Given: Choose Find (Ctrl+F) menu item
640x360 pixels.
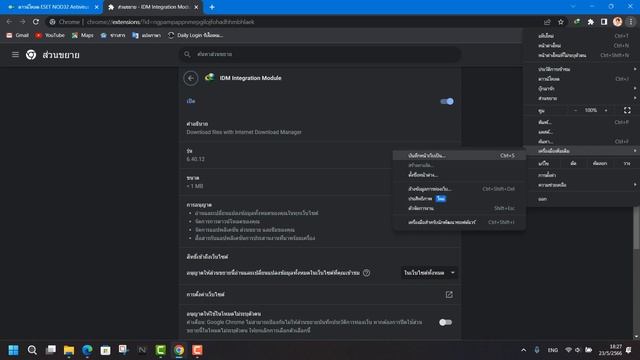Looking at the screenshot, I should (x=582, y=142).
